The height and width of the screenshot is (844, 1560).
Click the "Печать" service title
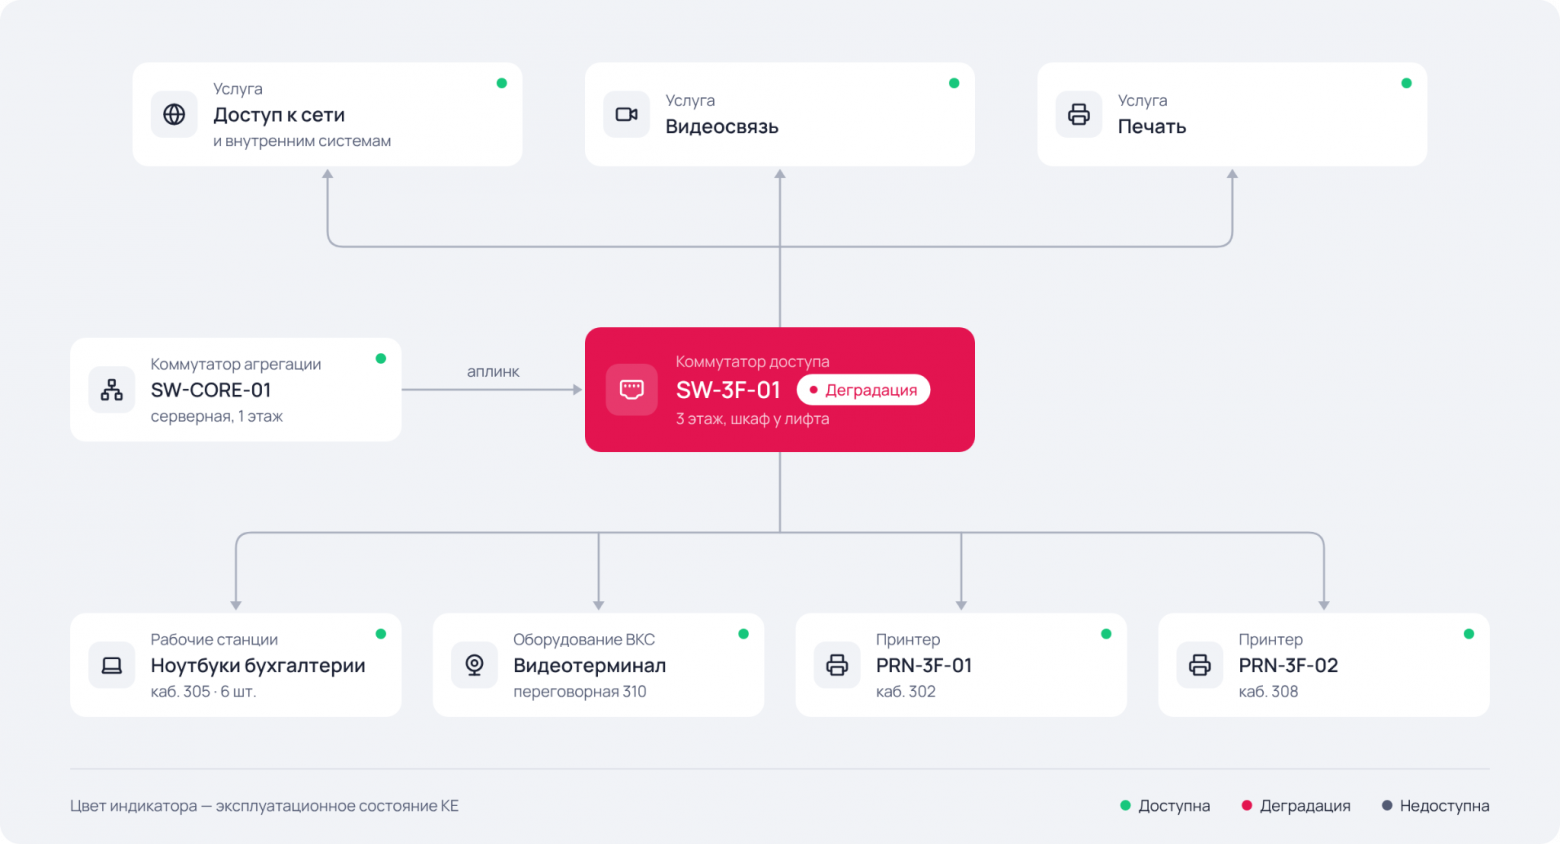click(1152, 127)
